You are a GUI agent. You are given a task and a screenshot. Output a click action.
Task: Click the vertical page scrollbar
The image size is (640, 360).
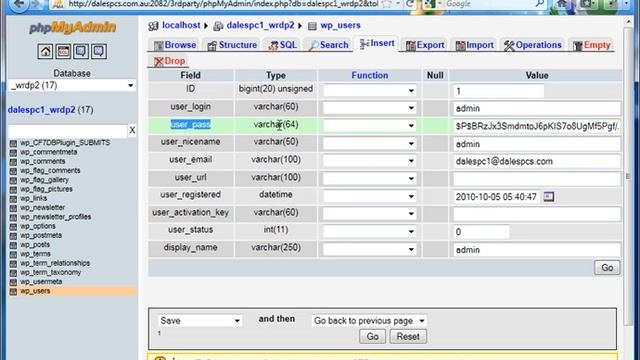point(628,176)
